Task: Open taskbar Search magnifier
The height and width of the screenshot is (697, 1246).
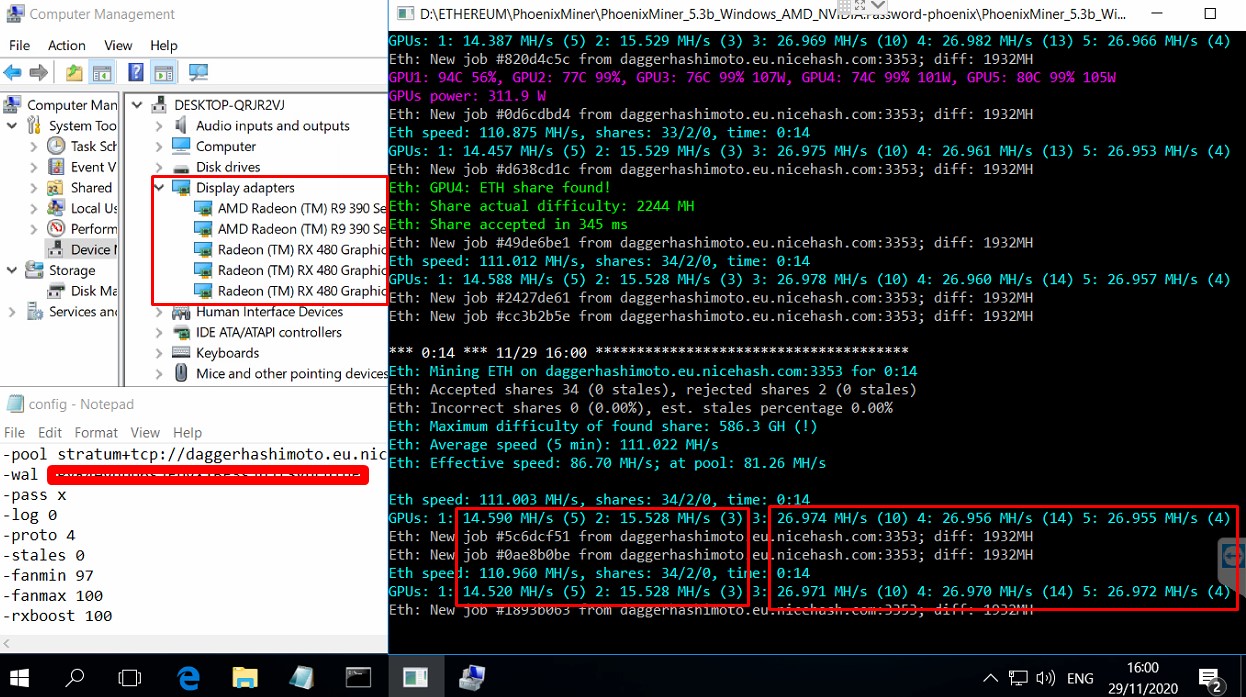Action: pyautogui.click(x=75, y=678)
